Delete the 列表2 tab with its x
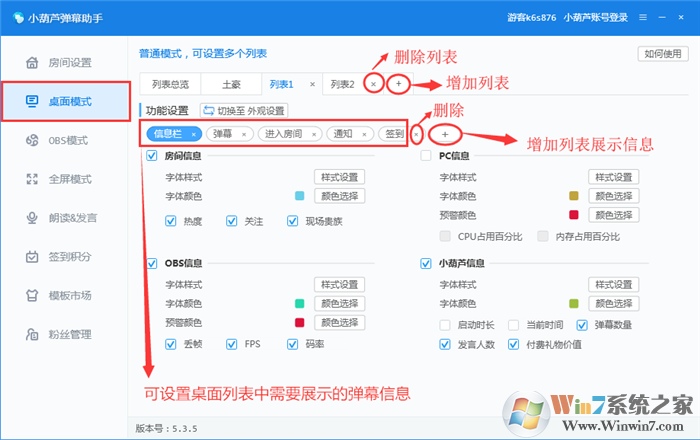Screen dimensions: 700x440 [x=373, y=84]
